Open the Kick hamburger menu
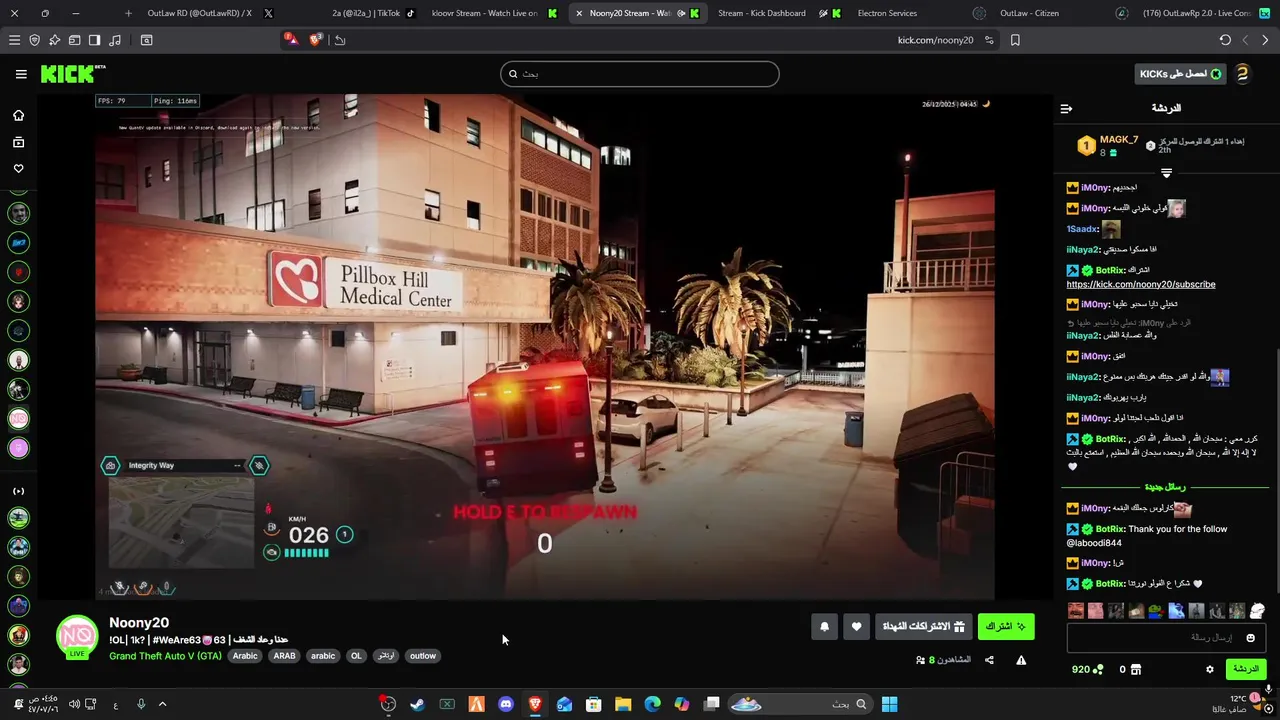1280x720 pixels. tap(21, 74)
